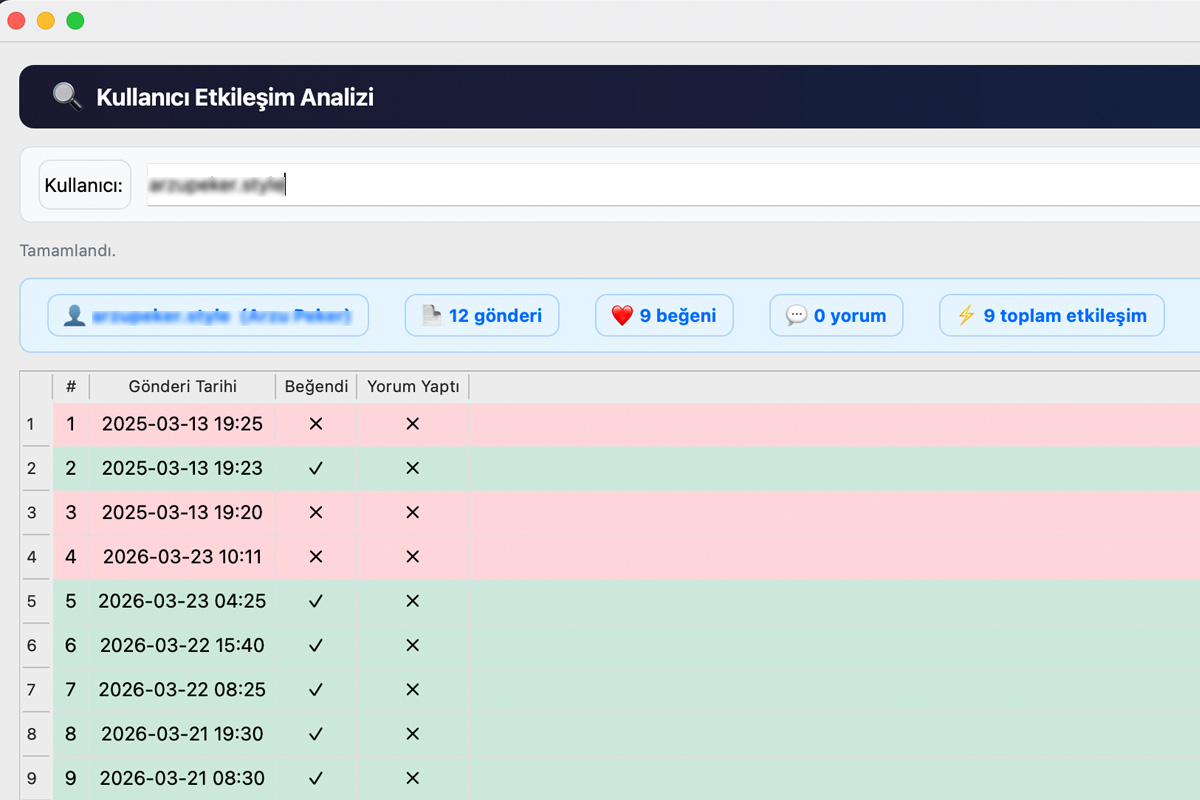The width and height of the screenshot is (1200, 800).
Task: Focus the Kullanıcı username input field
Action: (670, 185)
